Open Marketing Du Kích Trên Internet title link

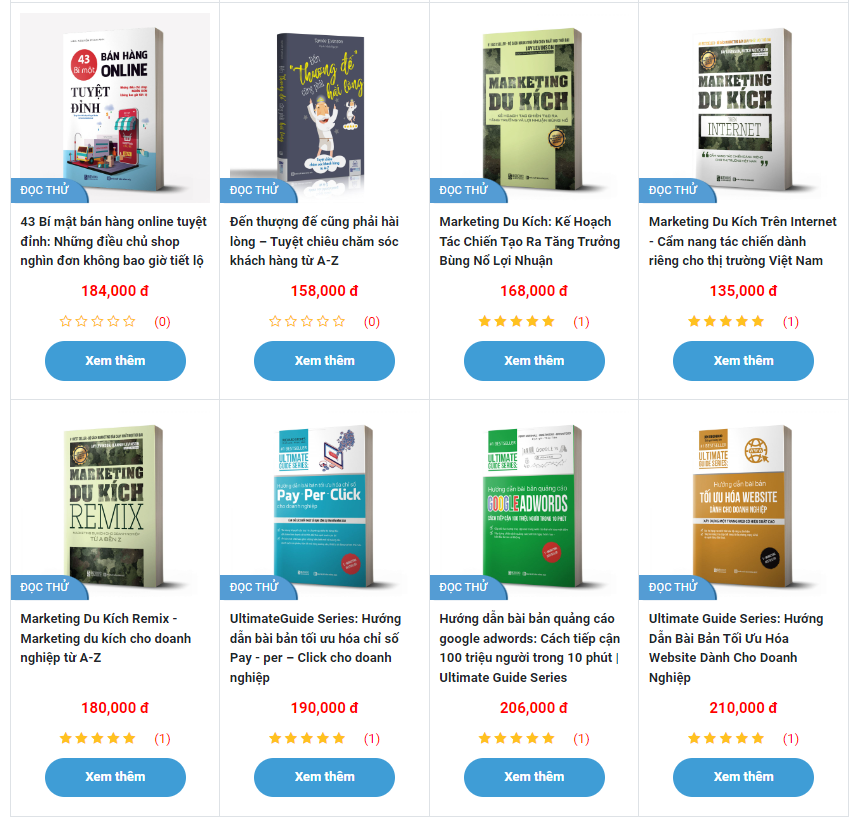coord(742,241)
